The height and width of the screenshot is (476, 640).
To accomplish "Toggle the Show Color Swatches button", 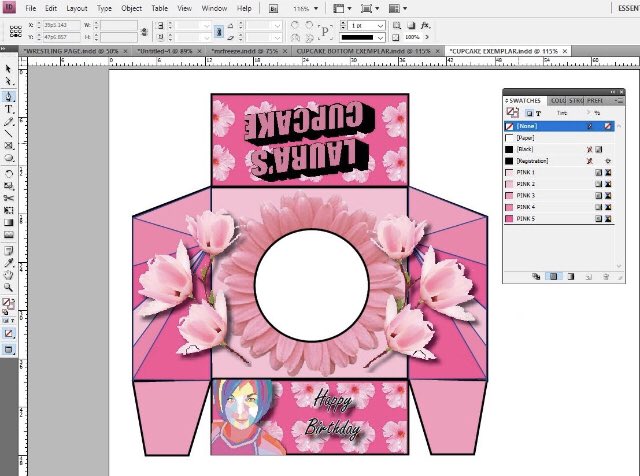I will pyautogui.click(x=553, y=277).
